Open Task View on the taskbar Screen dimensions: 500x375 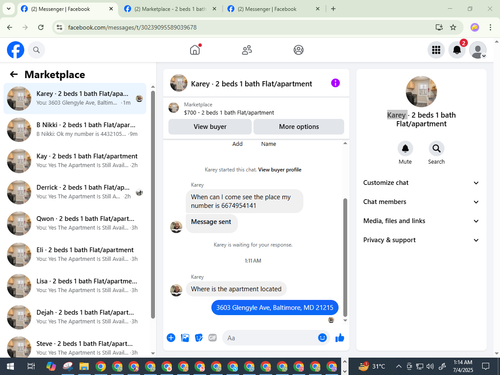[31, 367]
